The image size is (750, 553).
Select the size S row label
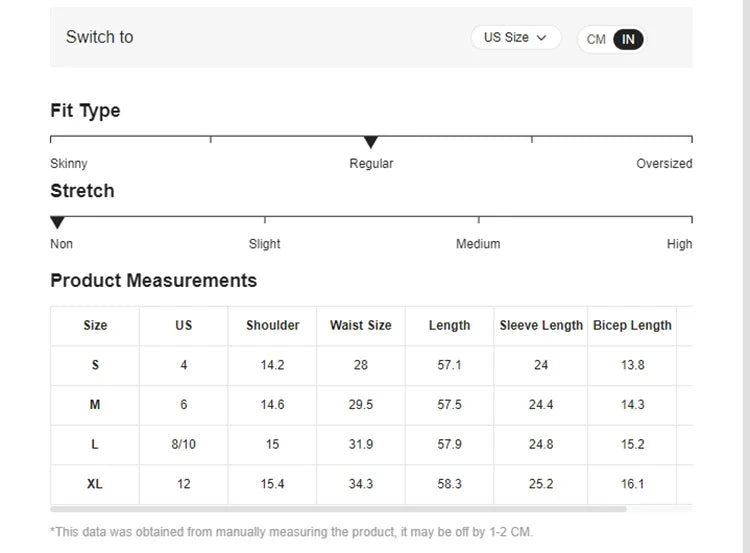[95, 365]
